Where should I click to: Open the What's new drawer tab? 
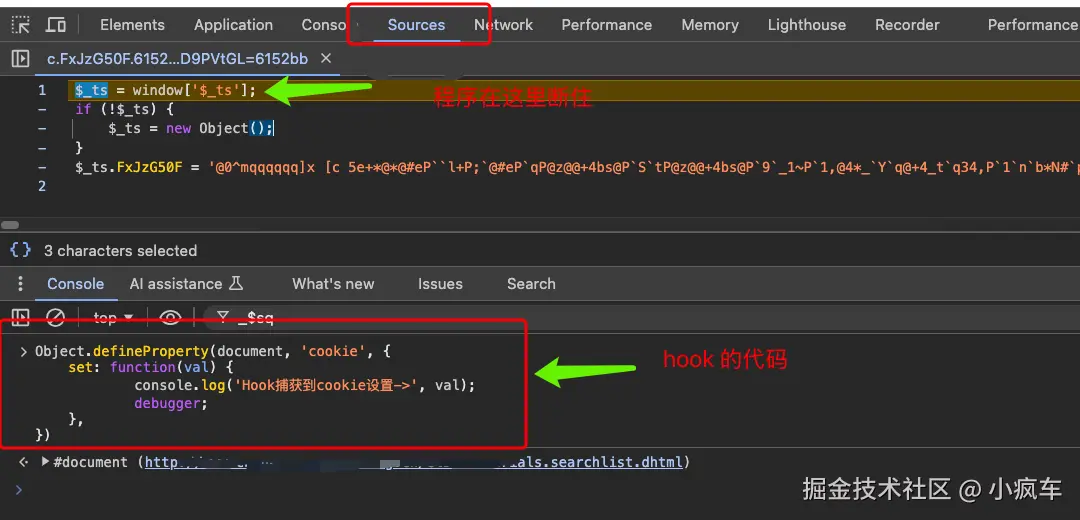tap(333, 284)
